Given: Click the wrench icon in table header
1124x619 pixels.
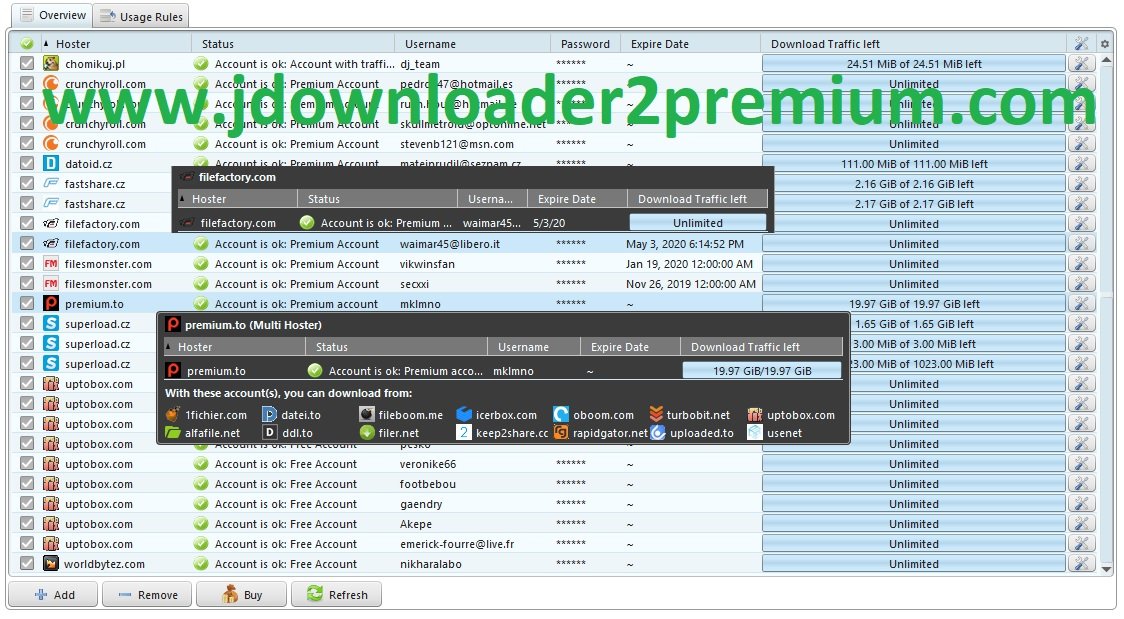Looking at the screenshot, I should coord(1081,44).
